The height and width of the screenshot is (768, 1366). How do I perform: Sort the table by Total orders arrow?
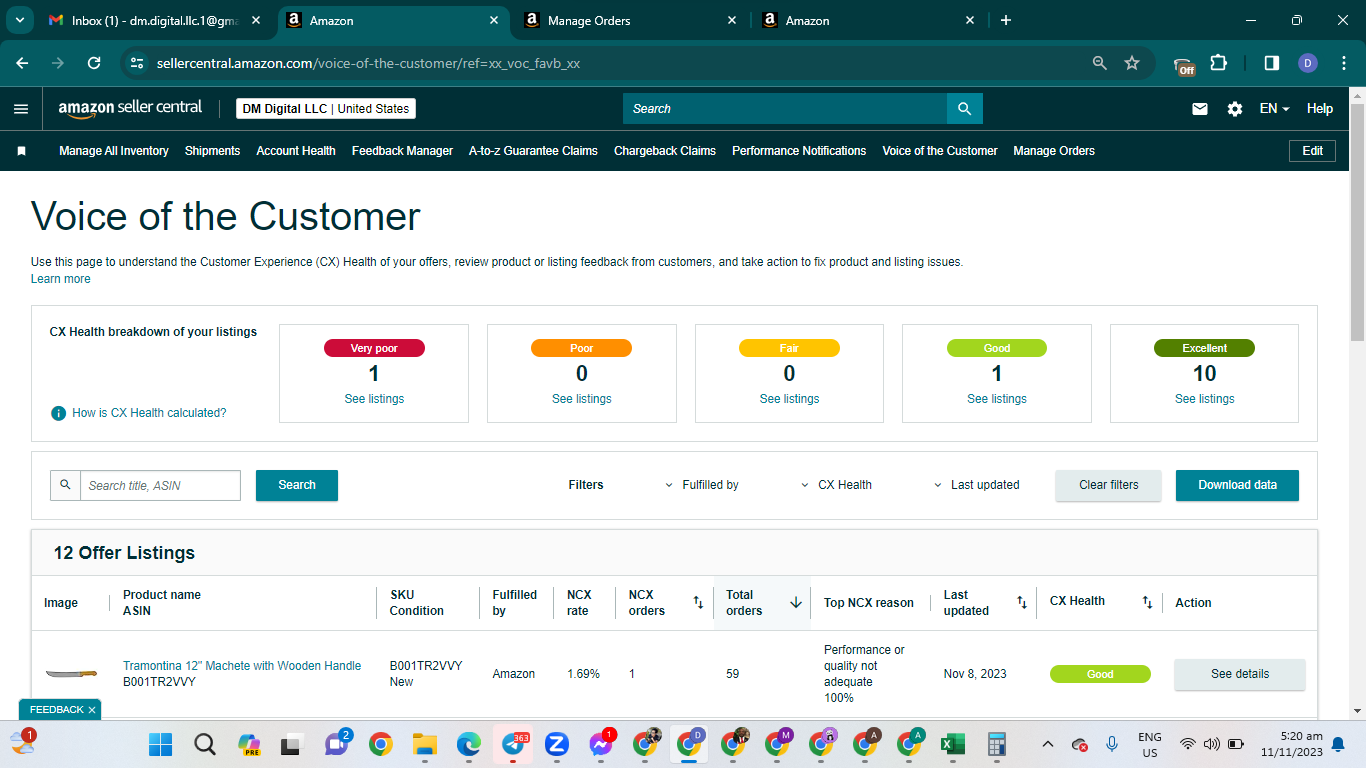click(x=796, y=603)
